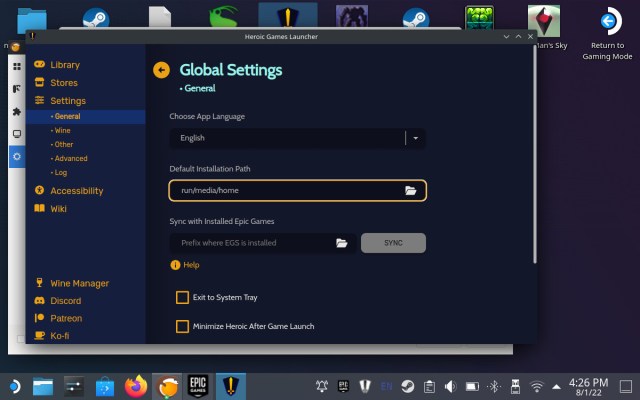Open Stores in the Heroic sidebar
Image resolution: width=640 pixels, height=400 pixels.
56,82
